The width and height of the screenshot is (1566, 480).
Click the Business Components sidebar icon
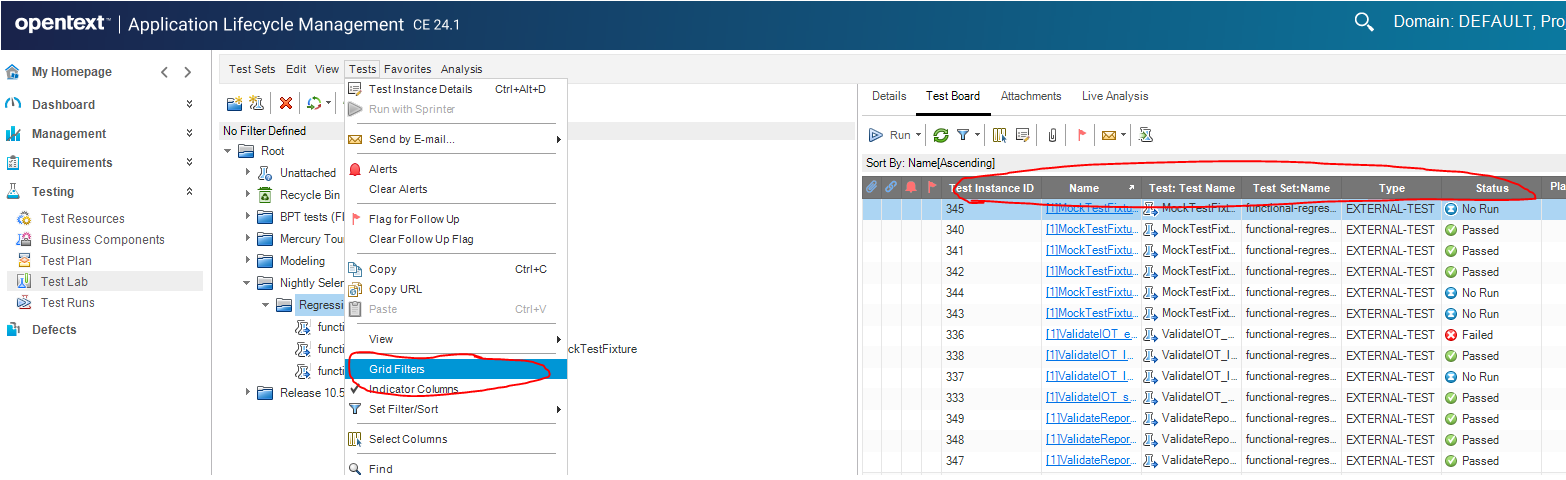point(24,240)
